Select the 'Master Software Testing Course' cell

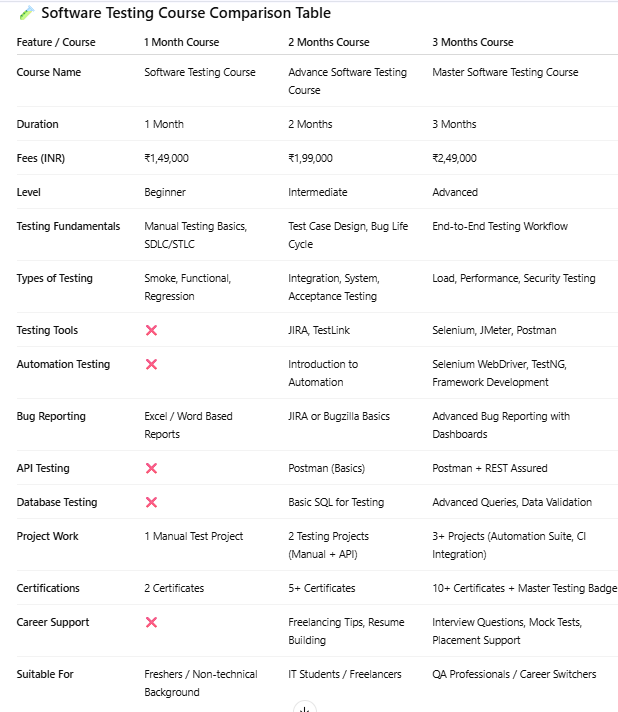[505, 72]
